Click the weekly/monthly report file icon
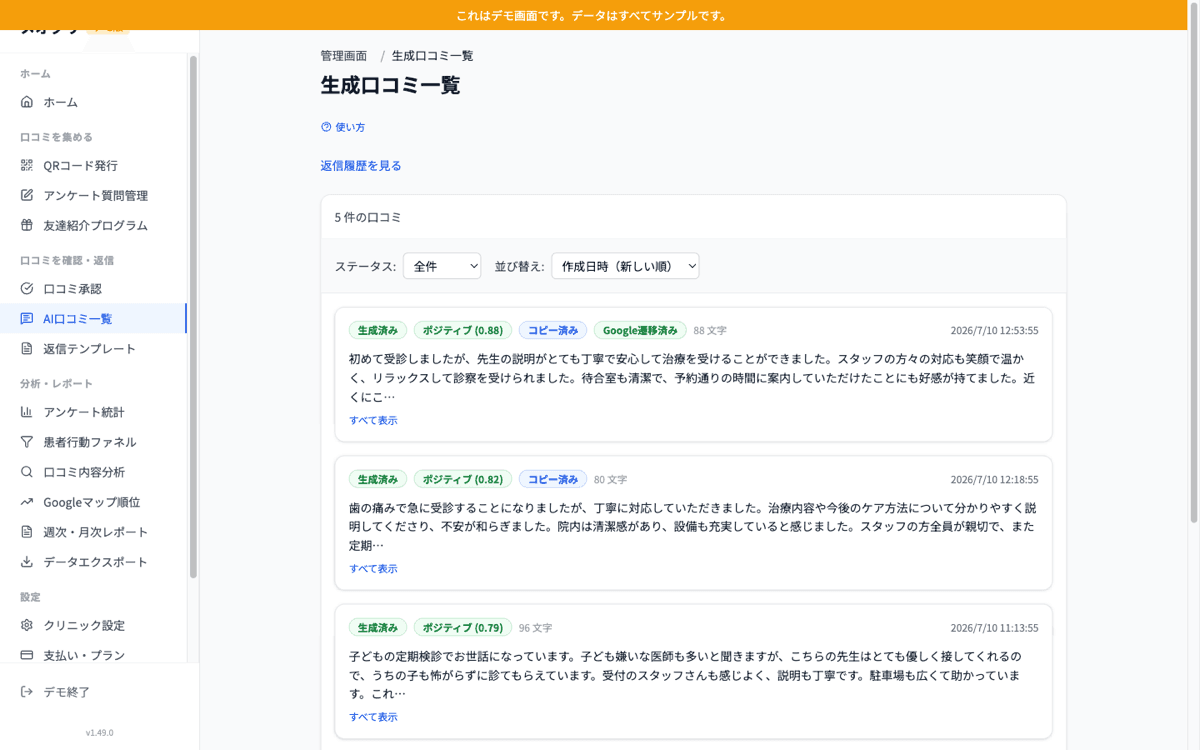 coord(27,531)
